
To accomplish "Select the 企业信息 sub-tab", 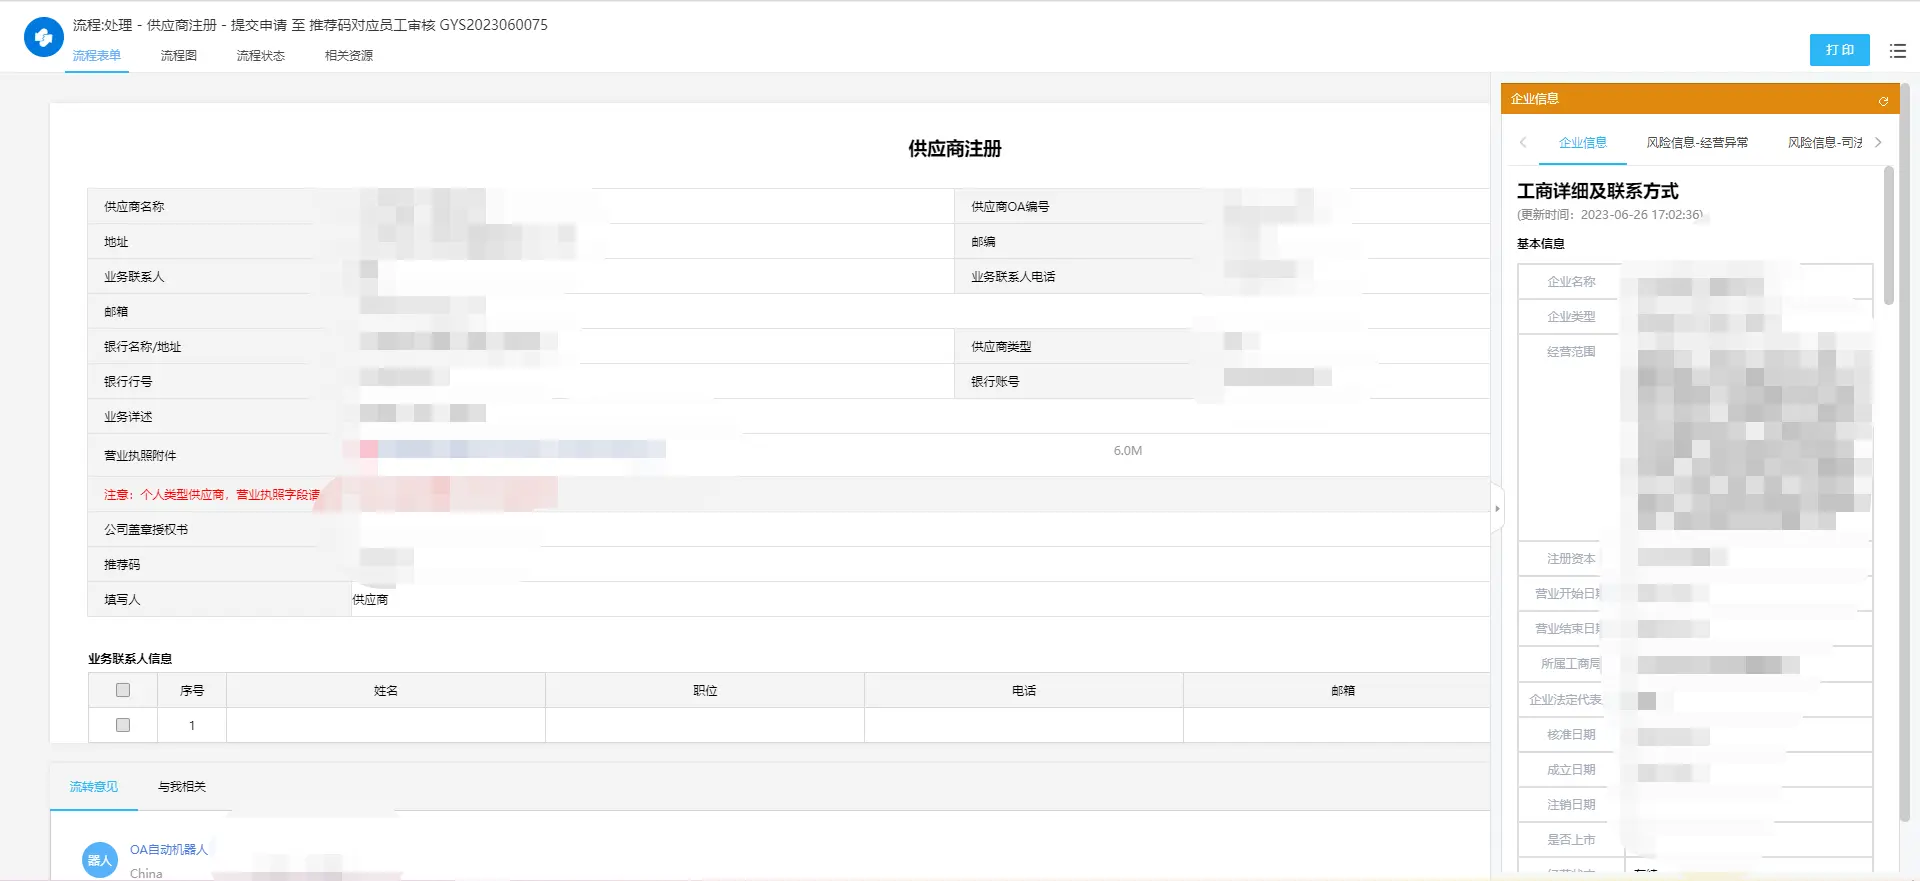I will 1583,143.
